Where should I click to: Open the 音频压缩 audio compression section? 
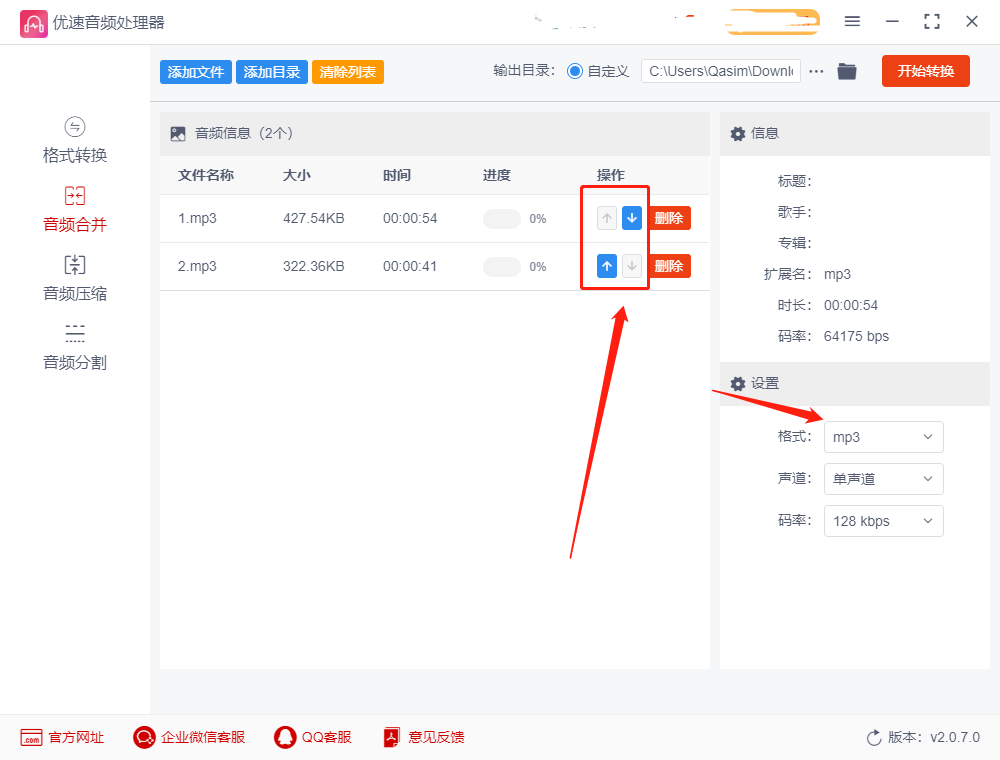pos(75,279)
